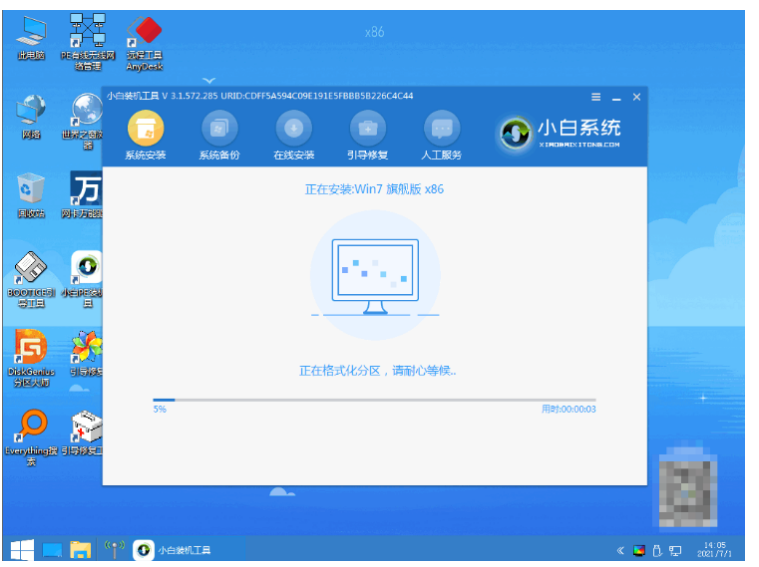
Task: Minimize the 小白装机工具 window
Action: 616,98
